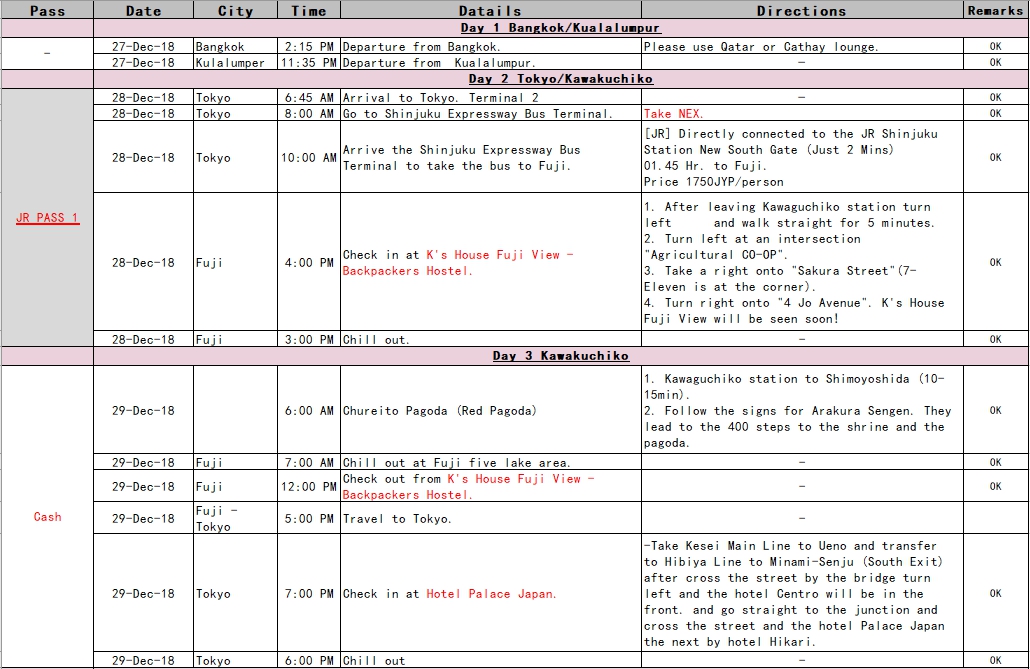Image resolution: width=1030 pixels, height=669 pixels.
Task: Select the Directions column header
Action: (x=802, y=11)
